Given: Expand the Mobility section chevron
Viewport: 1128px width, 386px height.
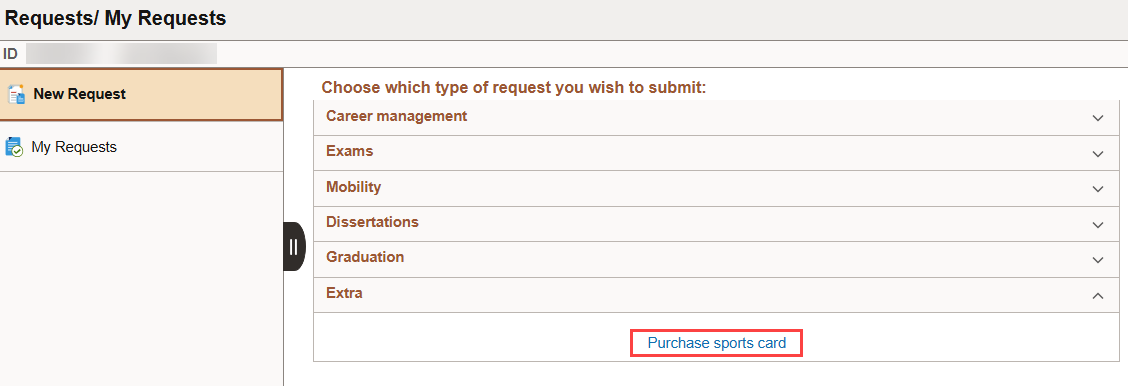Looking at the screenshot, I should (x=1097, y=189).
